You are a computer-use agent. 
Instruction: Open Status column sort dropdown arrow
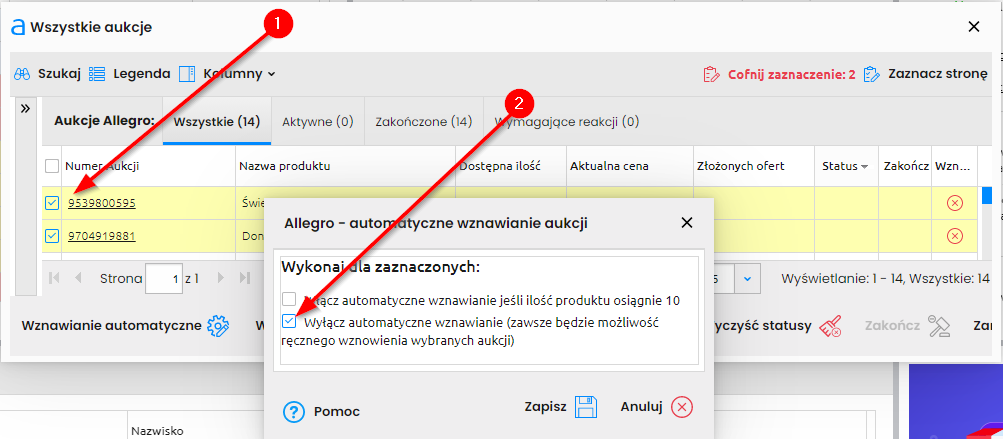pyautogui.click(x=865, y=167)
